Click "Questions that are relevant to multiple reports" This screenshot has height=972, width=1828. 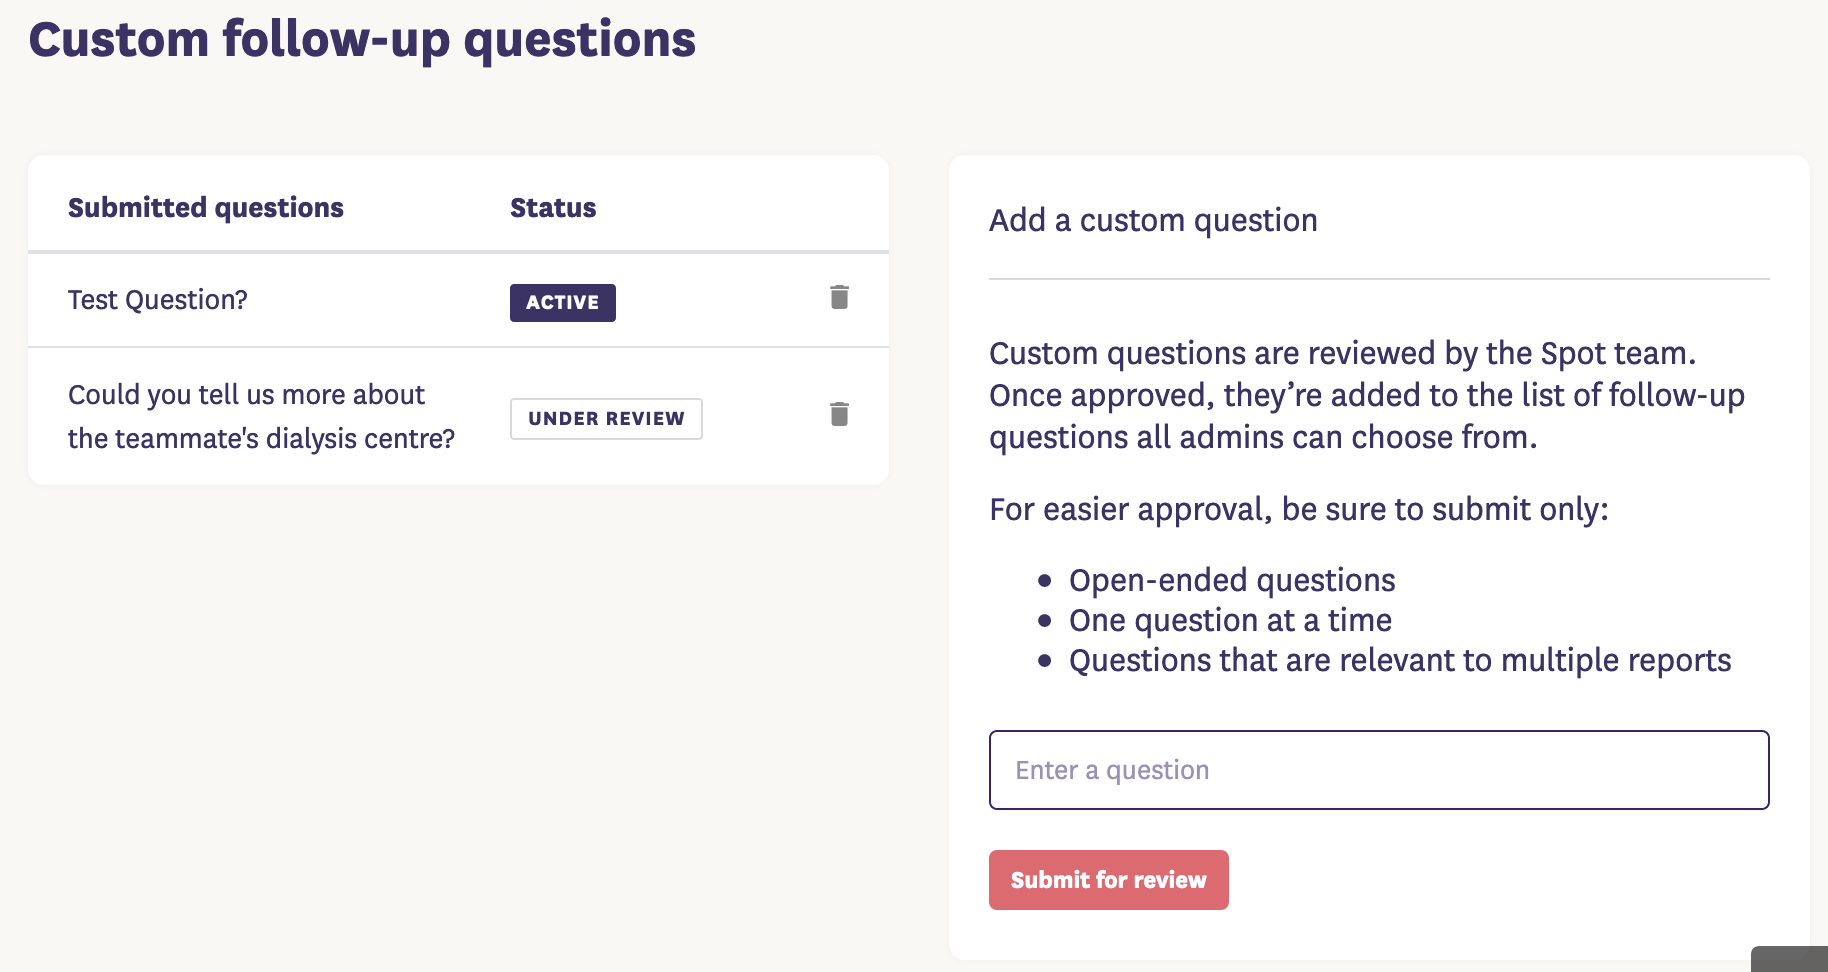coord(1399,660)
